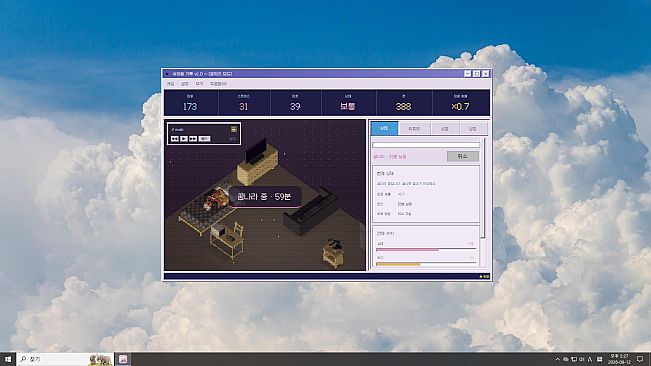
Task: Click the pink status text beside 취소
Action: tap(390, 157)
